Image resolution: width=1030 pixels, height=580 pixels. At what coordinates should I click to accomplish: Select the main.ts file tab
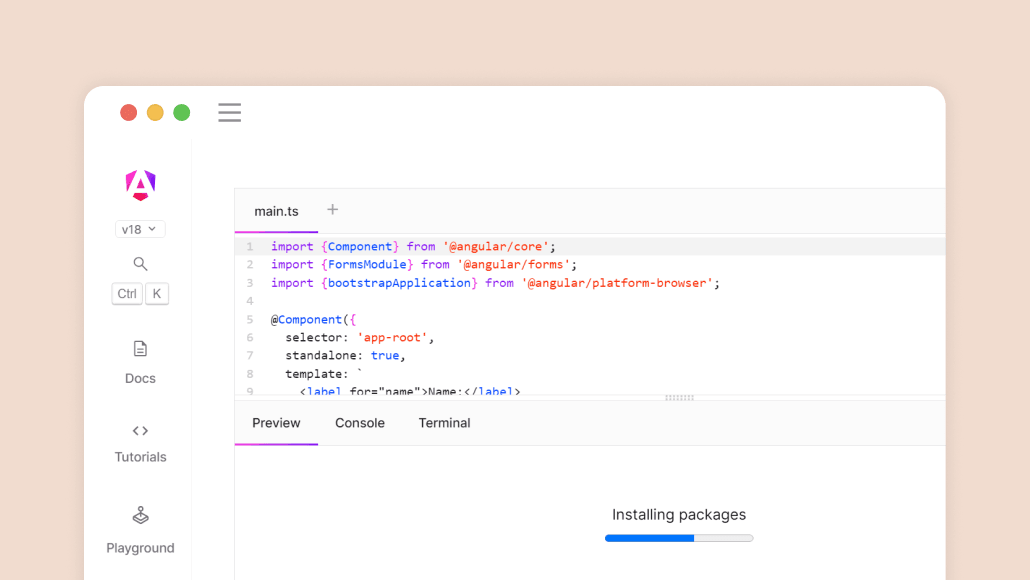point(276,211)
